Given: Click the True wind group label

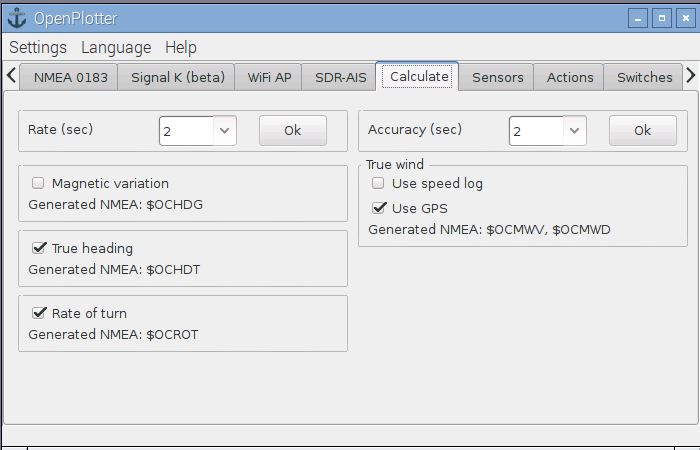Looking at the screenshot, I should (395, 164).
